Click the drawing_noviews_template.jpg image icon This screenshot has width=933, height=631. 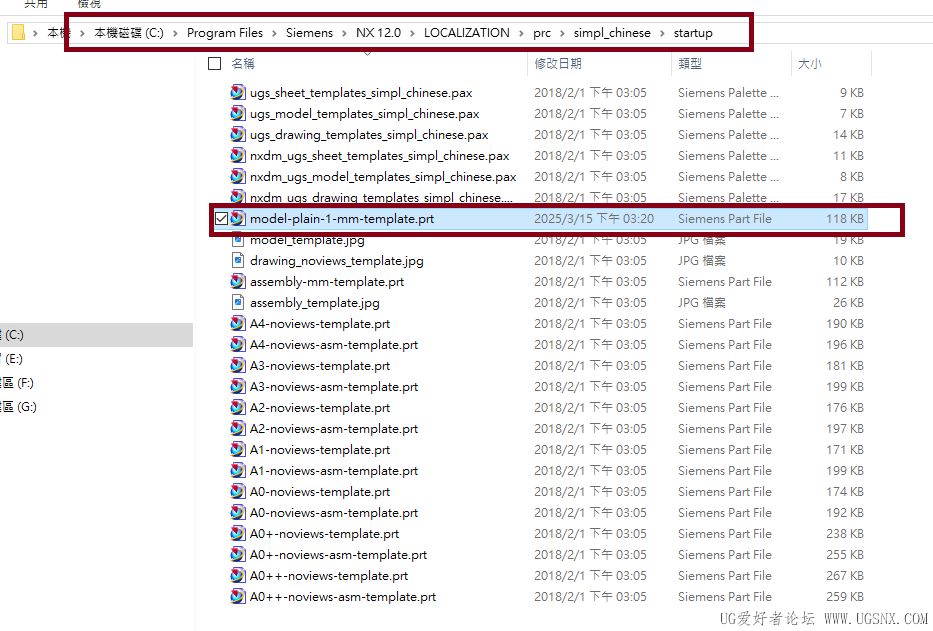tap(237, 260)
